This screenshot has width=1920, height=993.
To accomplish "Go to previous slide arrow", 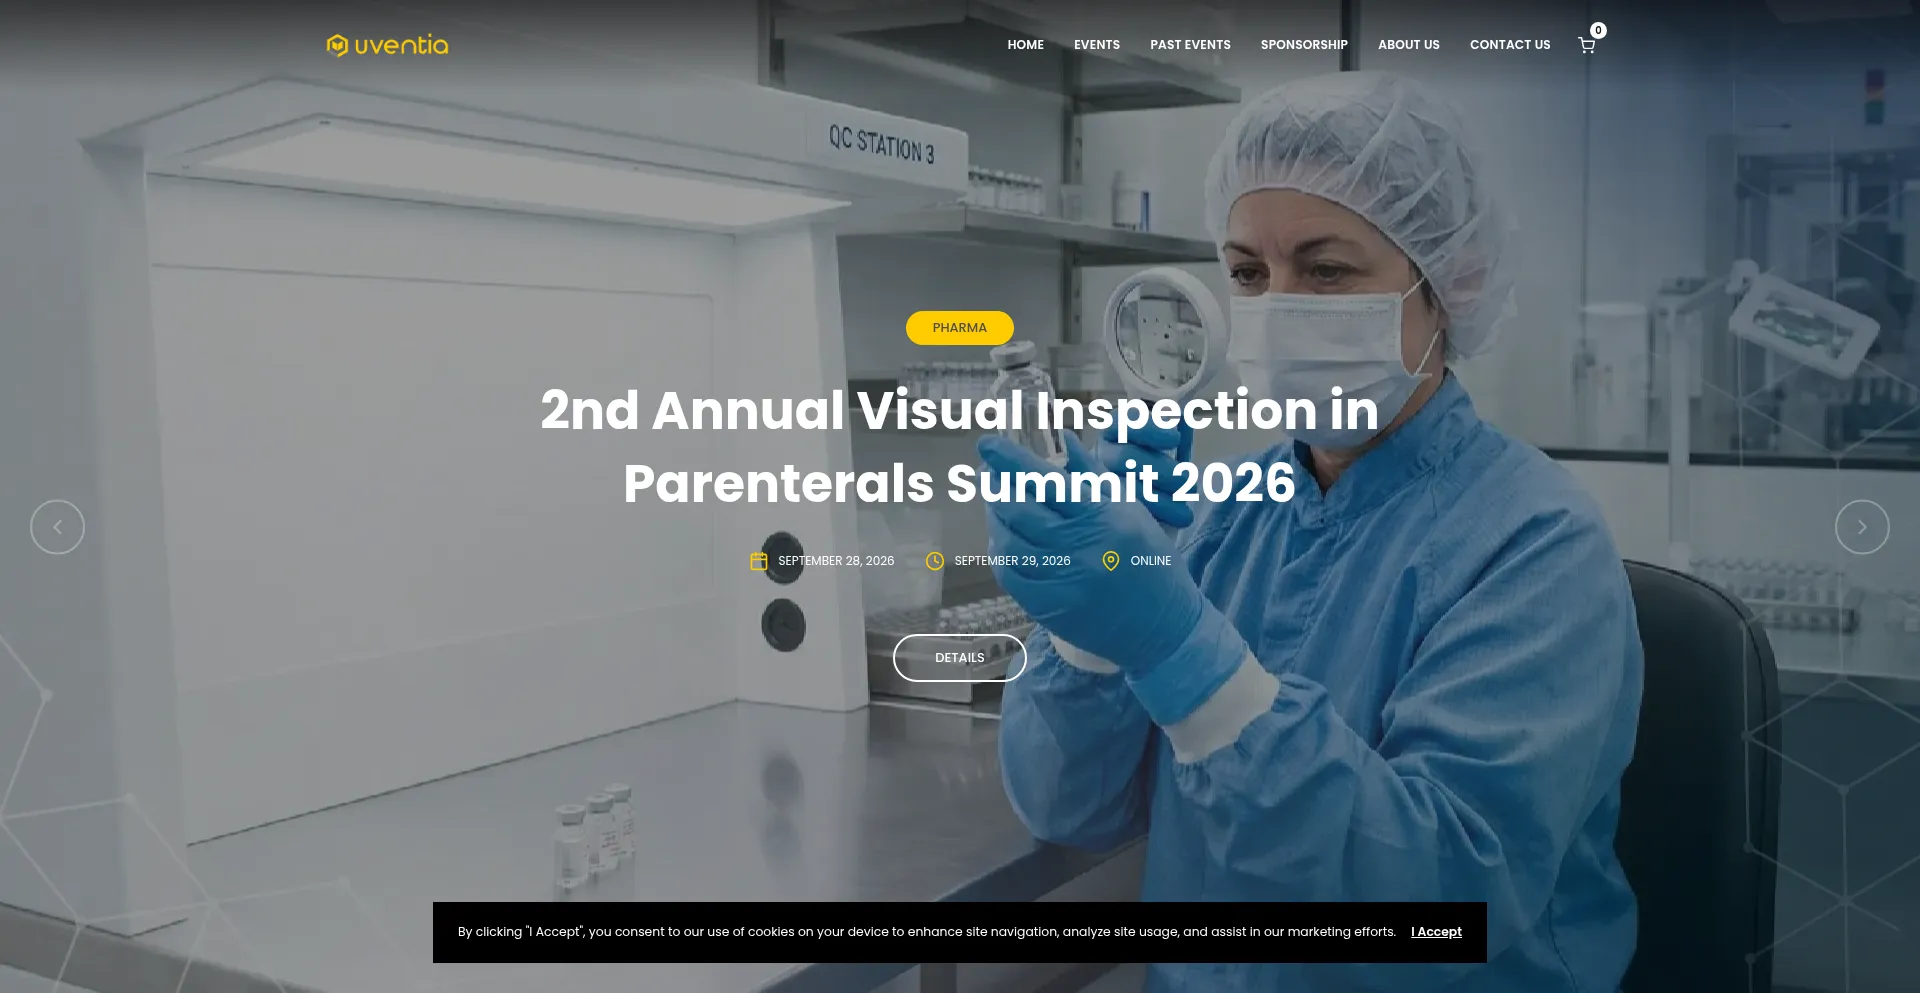I will pos(57,527).
